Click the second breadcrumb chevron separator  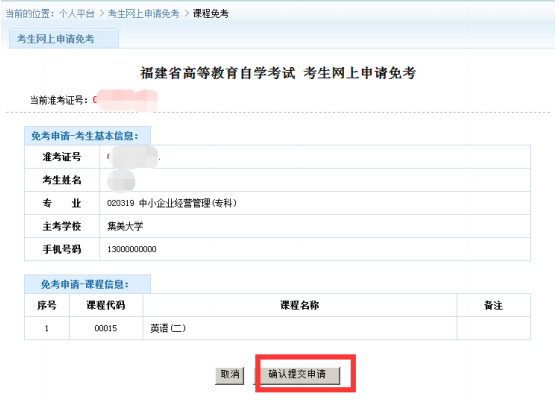(x=186, y=14)
